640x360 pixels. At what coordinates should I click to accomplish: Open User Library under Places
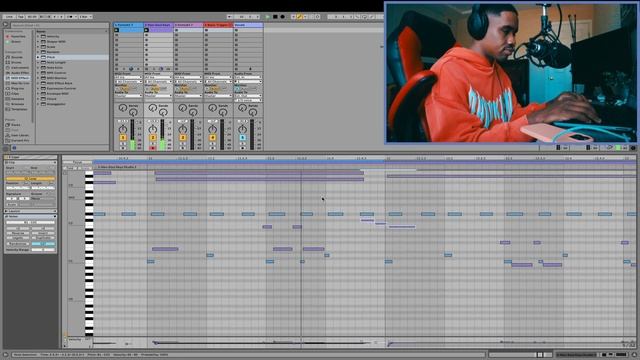[20, 135]
